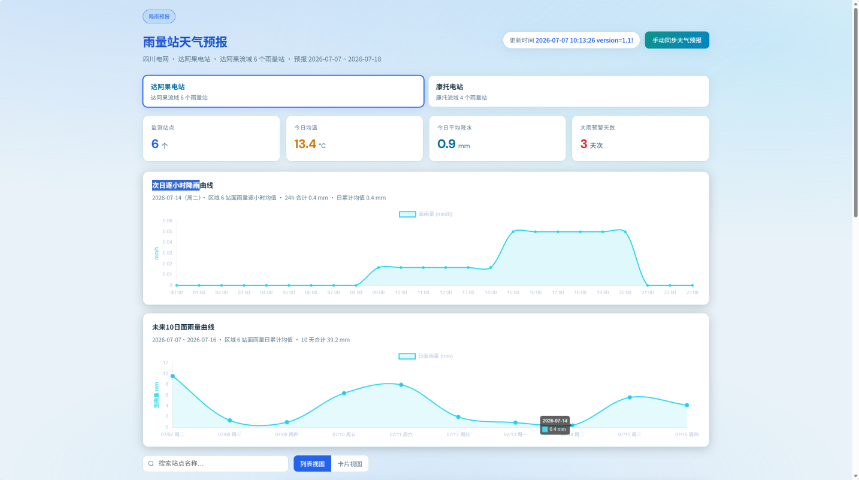Switch to the 康托电站 station tab

point(568,92)
